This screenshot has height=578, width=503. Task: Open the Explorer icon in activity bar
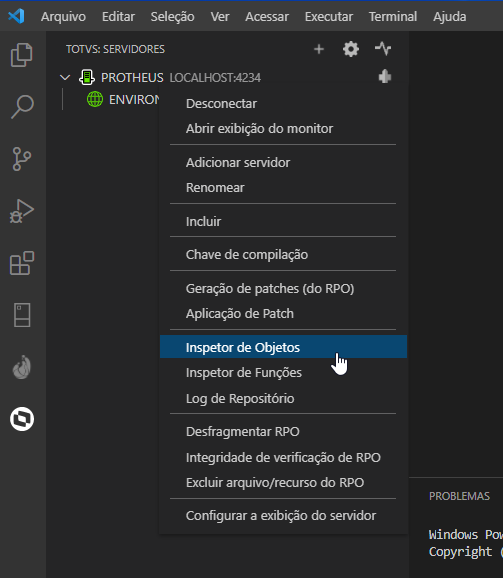click(x=22, y=55)
